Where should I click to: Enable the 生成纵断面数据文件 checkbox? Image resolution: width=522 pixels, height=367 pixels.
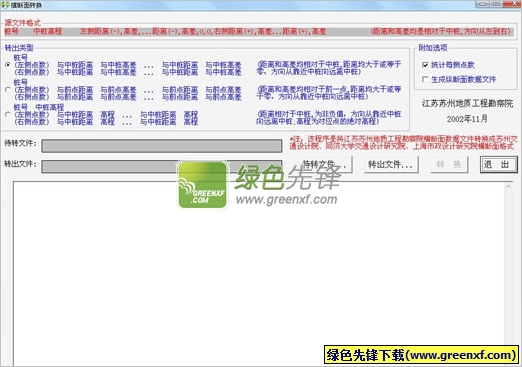[x=425, y=79]
